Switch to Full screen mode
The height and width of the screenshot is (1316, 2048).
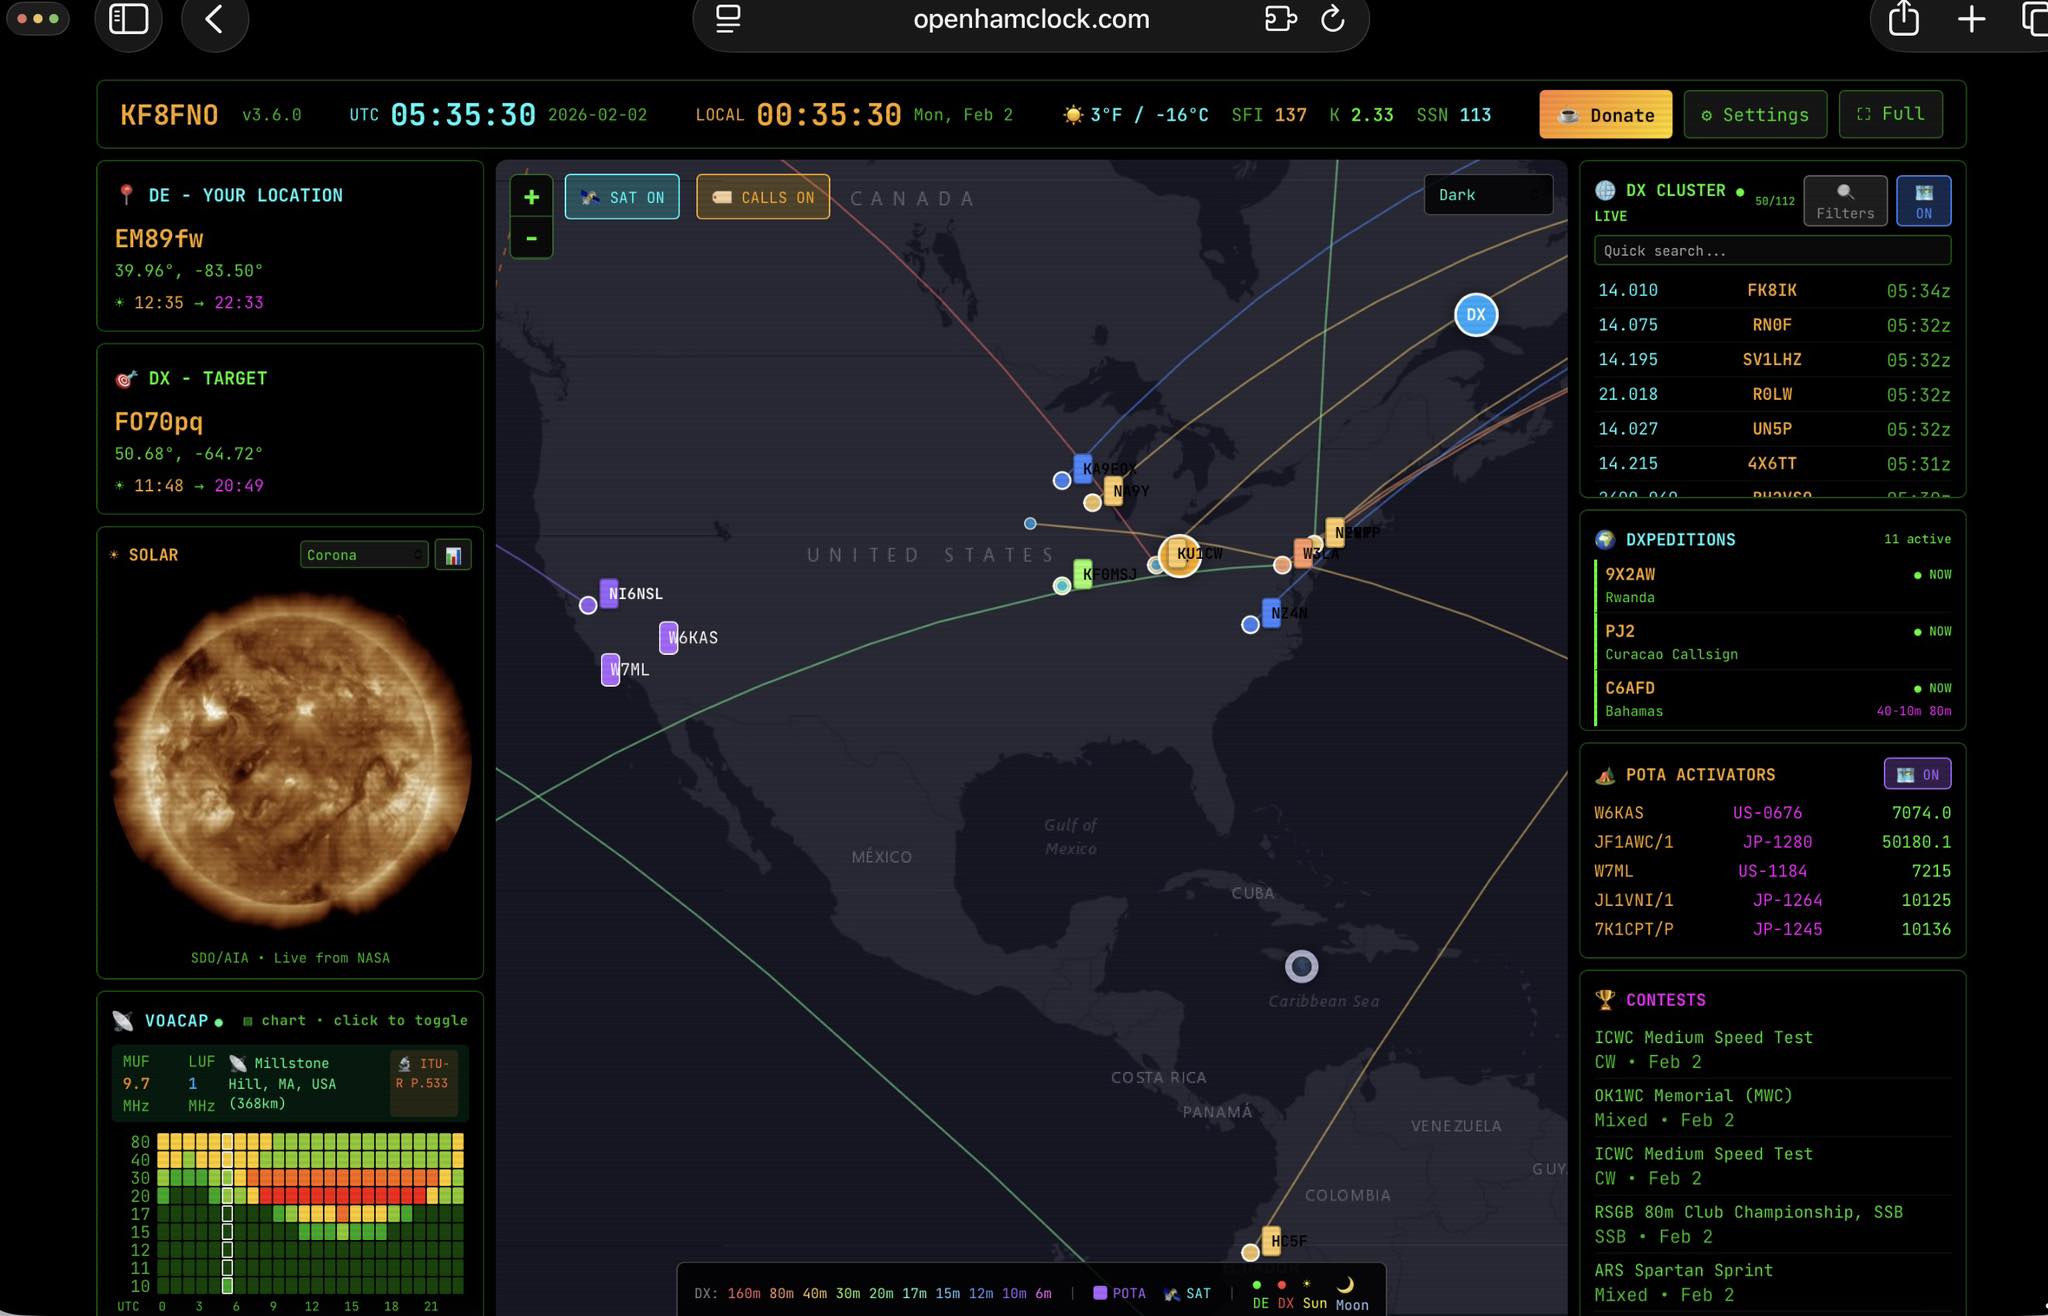(1890, 114)
